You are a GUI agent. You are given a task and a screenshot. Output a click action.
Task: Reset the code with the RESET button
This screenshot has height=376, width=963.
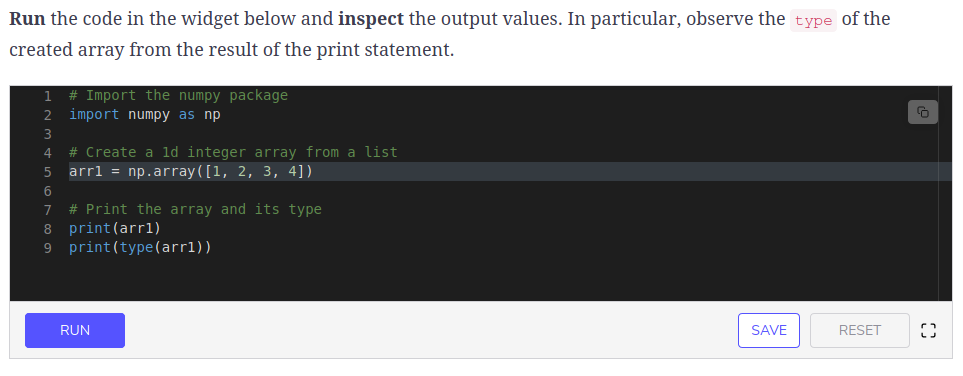[860, 331]
